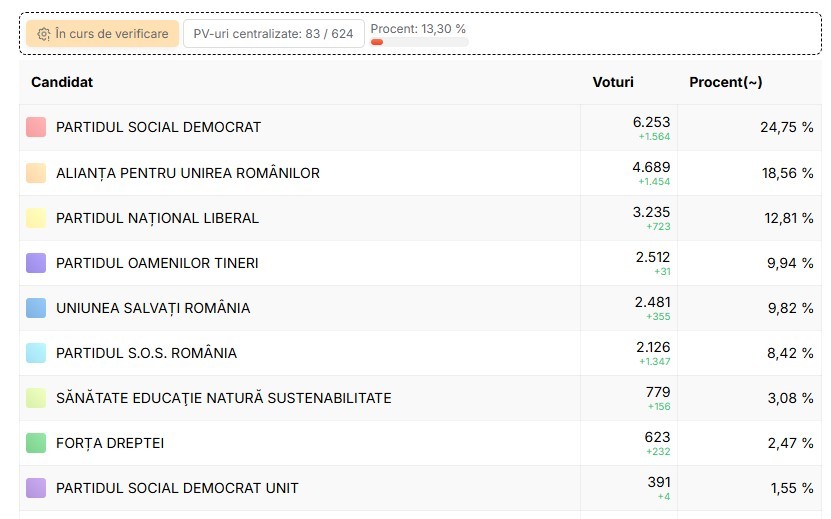Click the 'Procent(~)' column header

coord(726,82)
